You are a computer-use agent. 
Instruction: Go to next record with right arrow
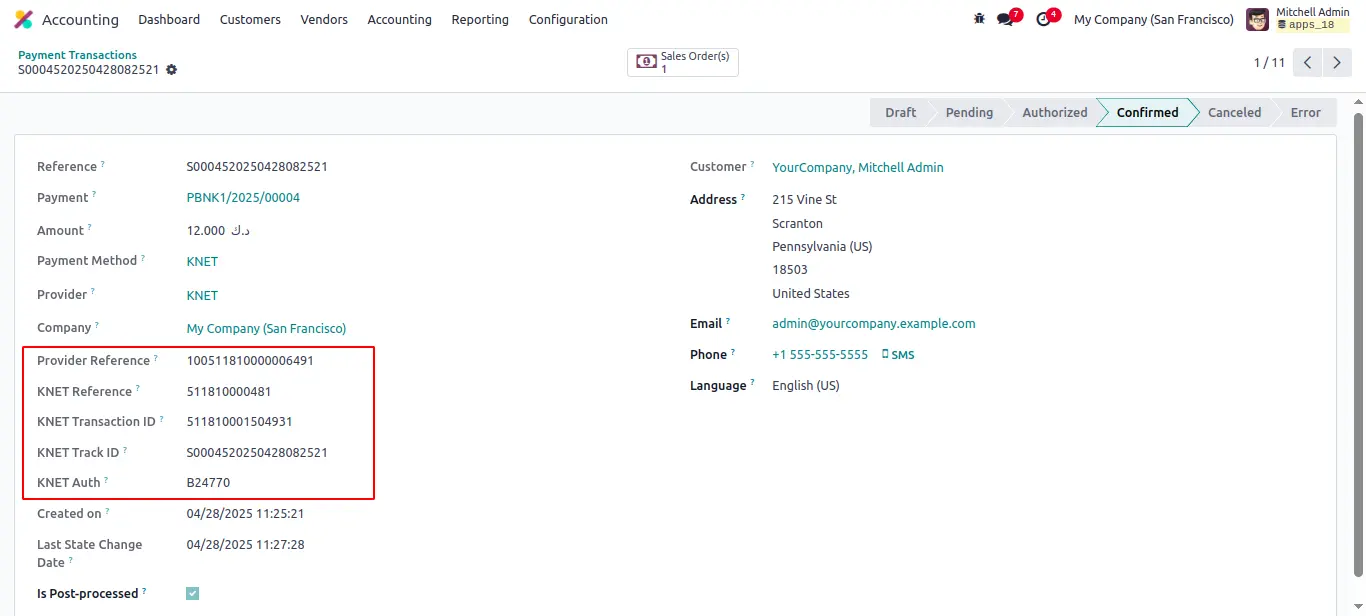pyautogui.click(x=1337, y=62)
